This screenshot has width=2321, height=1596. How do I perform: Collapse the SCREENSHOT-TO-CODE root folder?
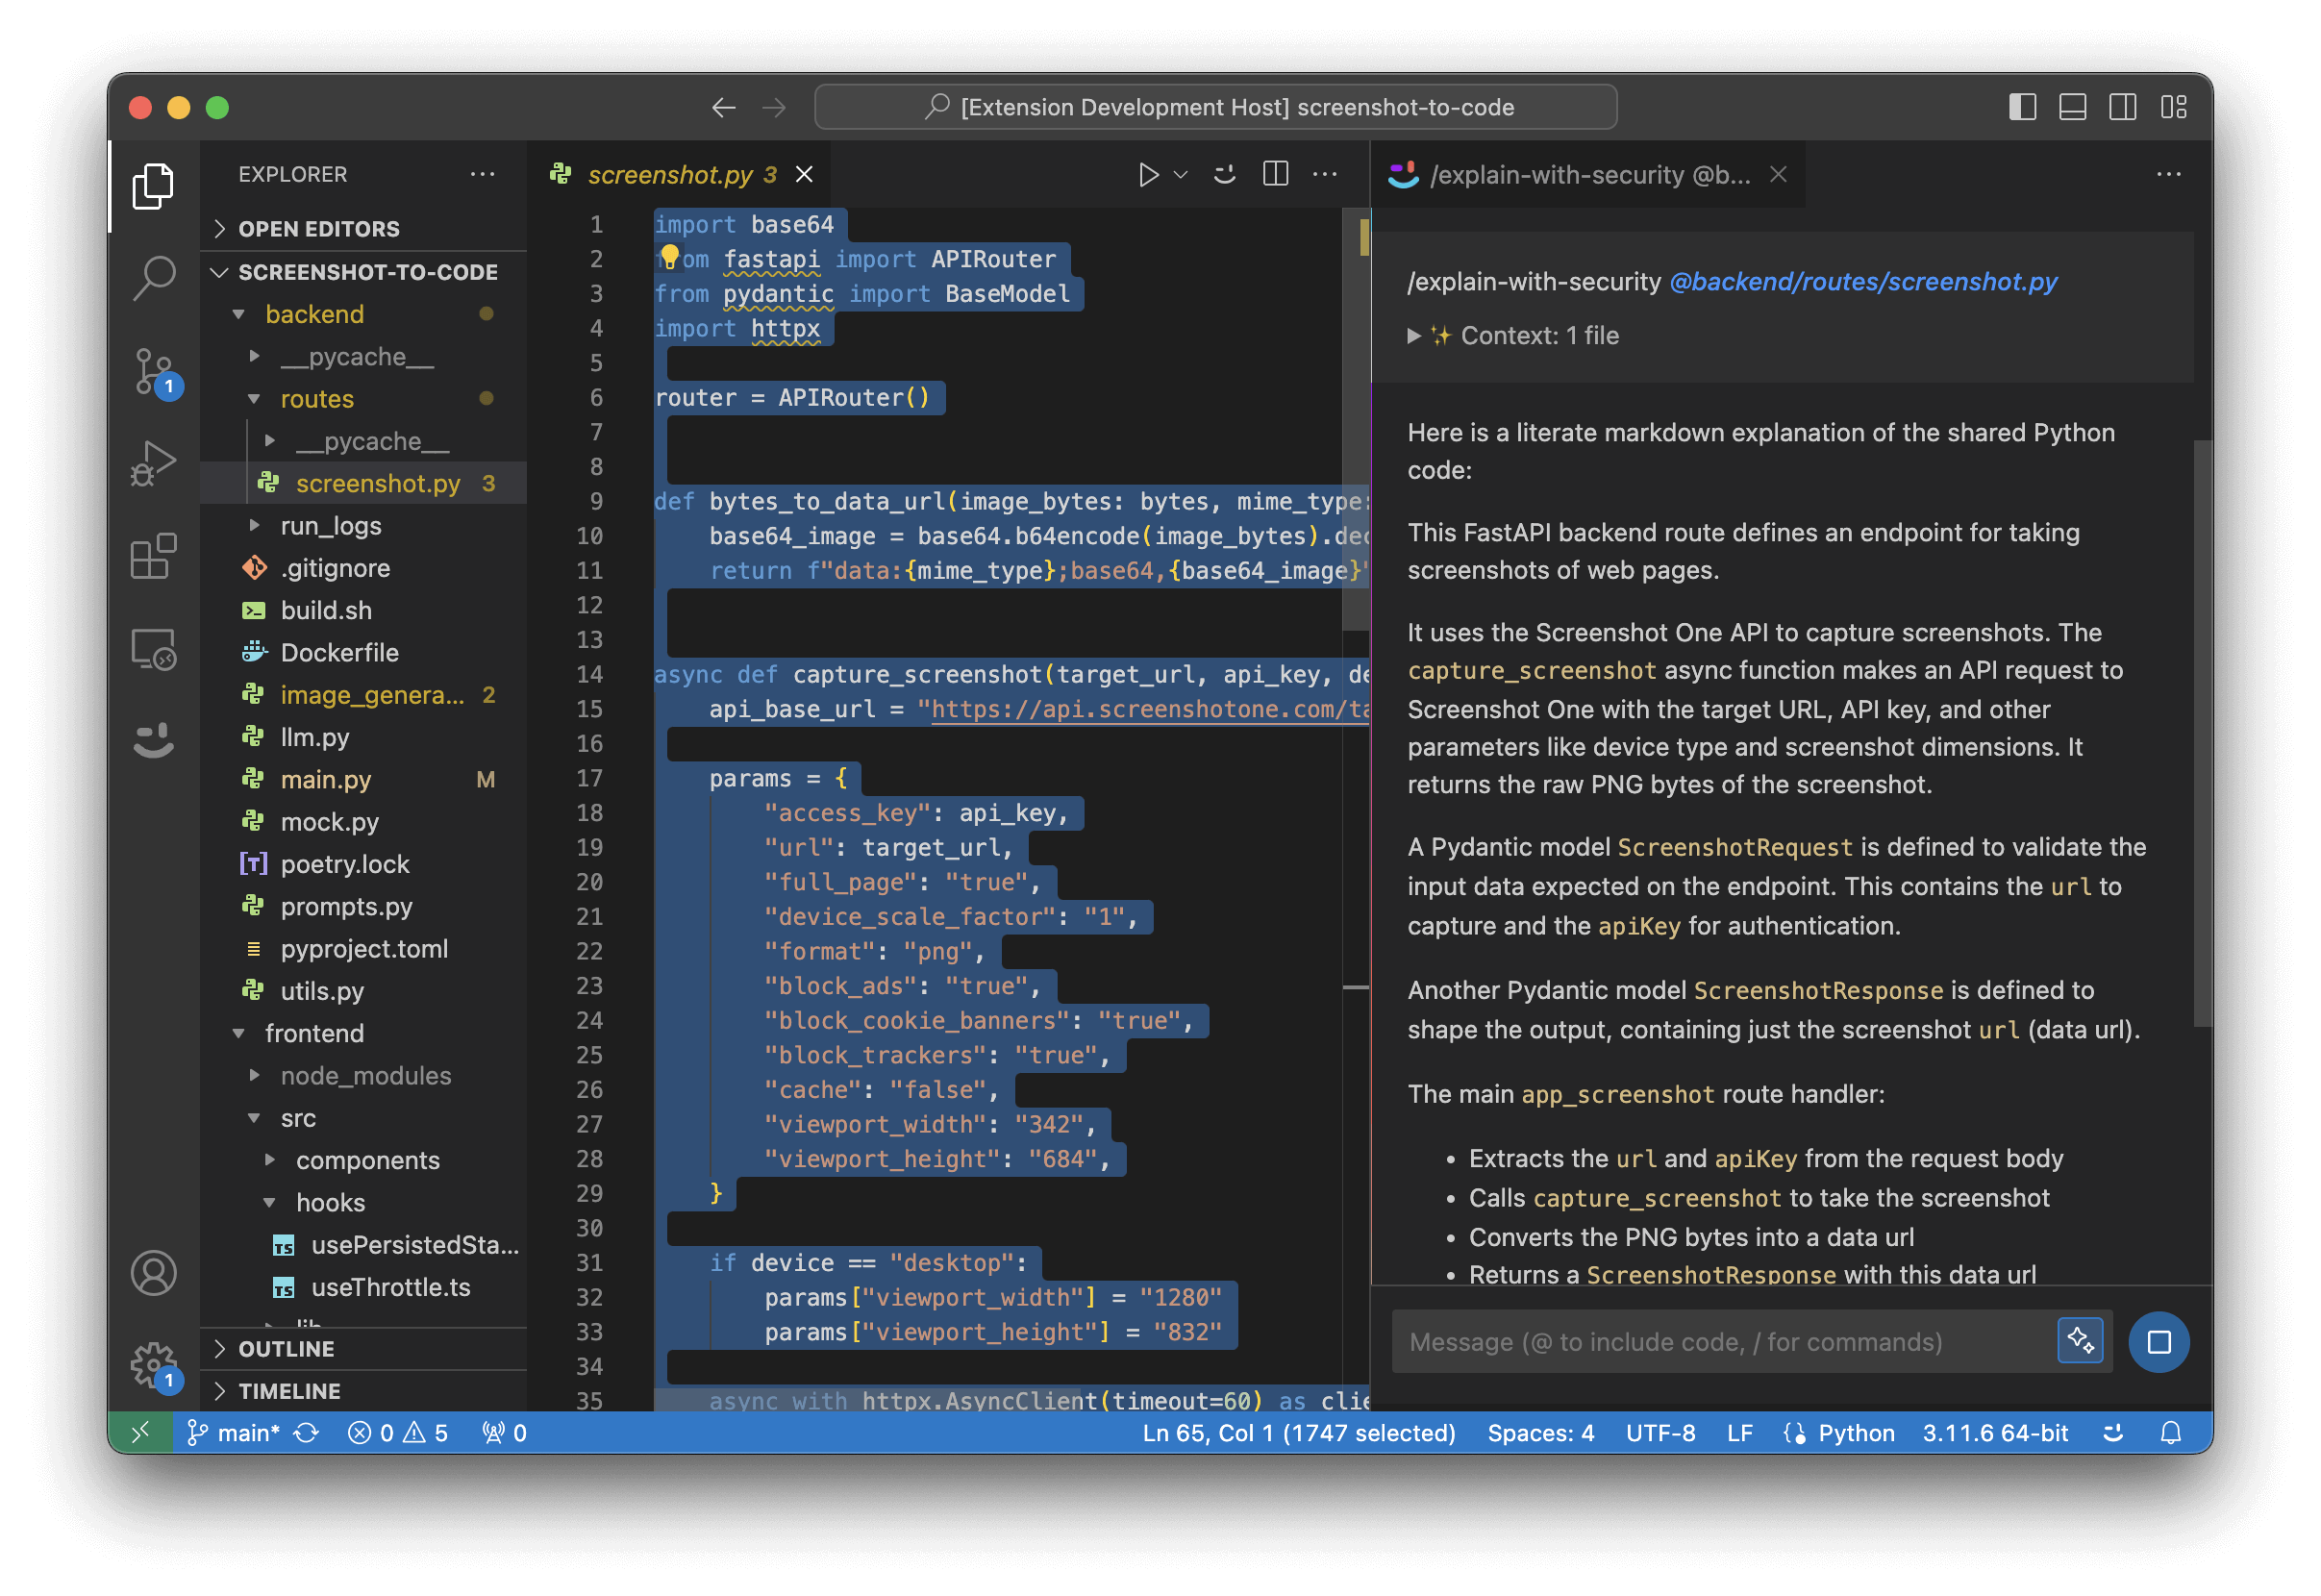[x=363, y=272]
